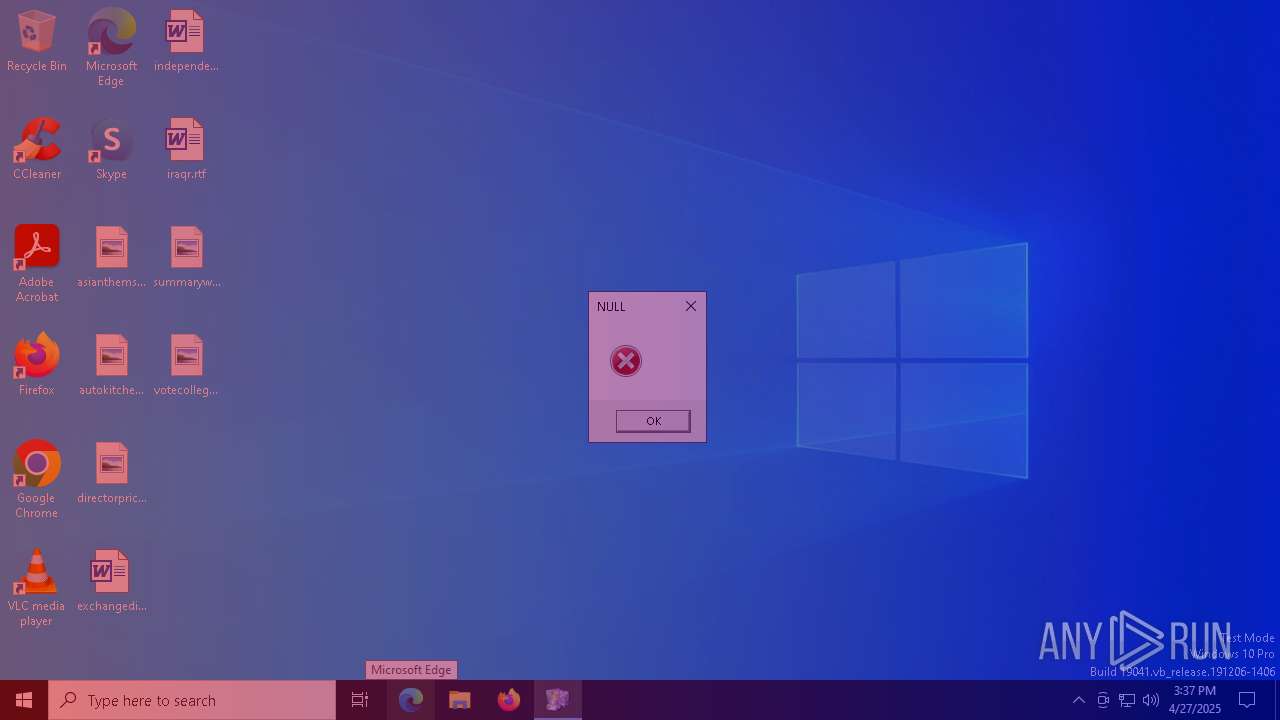Open the Recycle Bin desktop icon
The width and height of the screenshot is (1280, 720).
[x=36, y=40]
